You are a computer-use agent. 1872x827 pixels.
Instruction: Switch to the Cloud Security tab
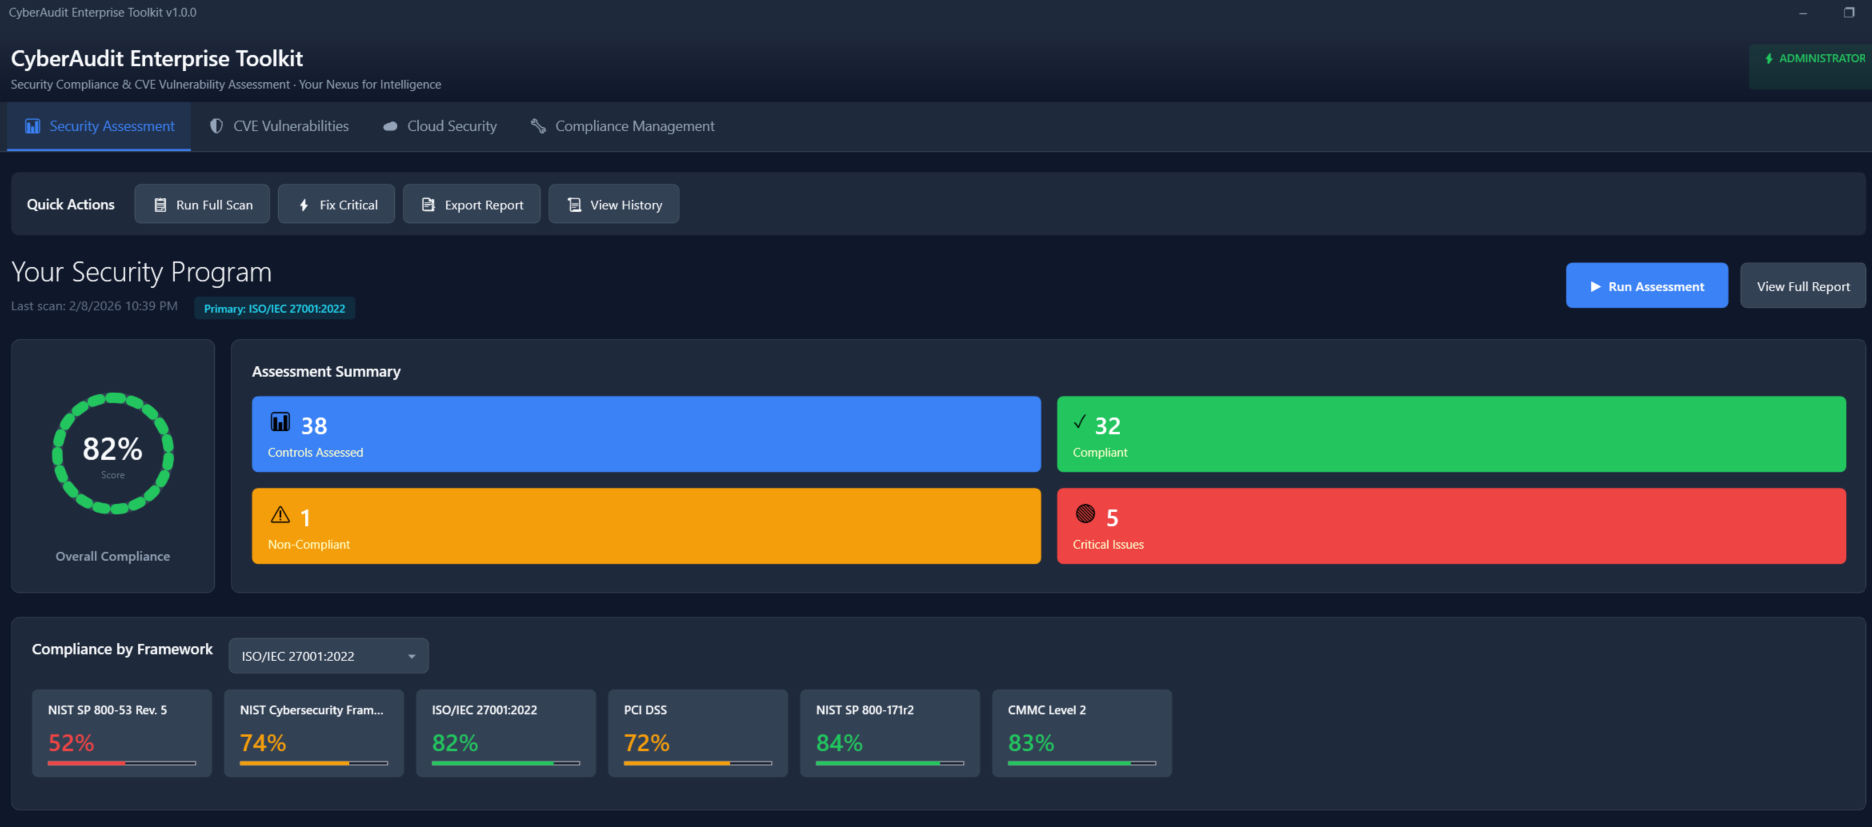tap(440, 127)
